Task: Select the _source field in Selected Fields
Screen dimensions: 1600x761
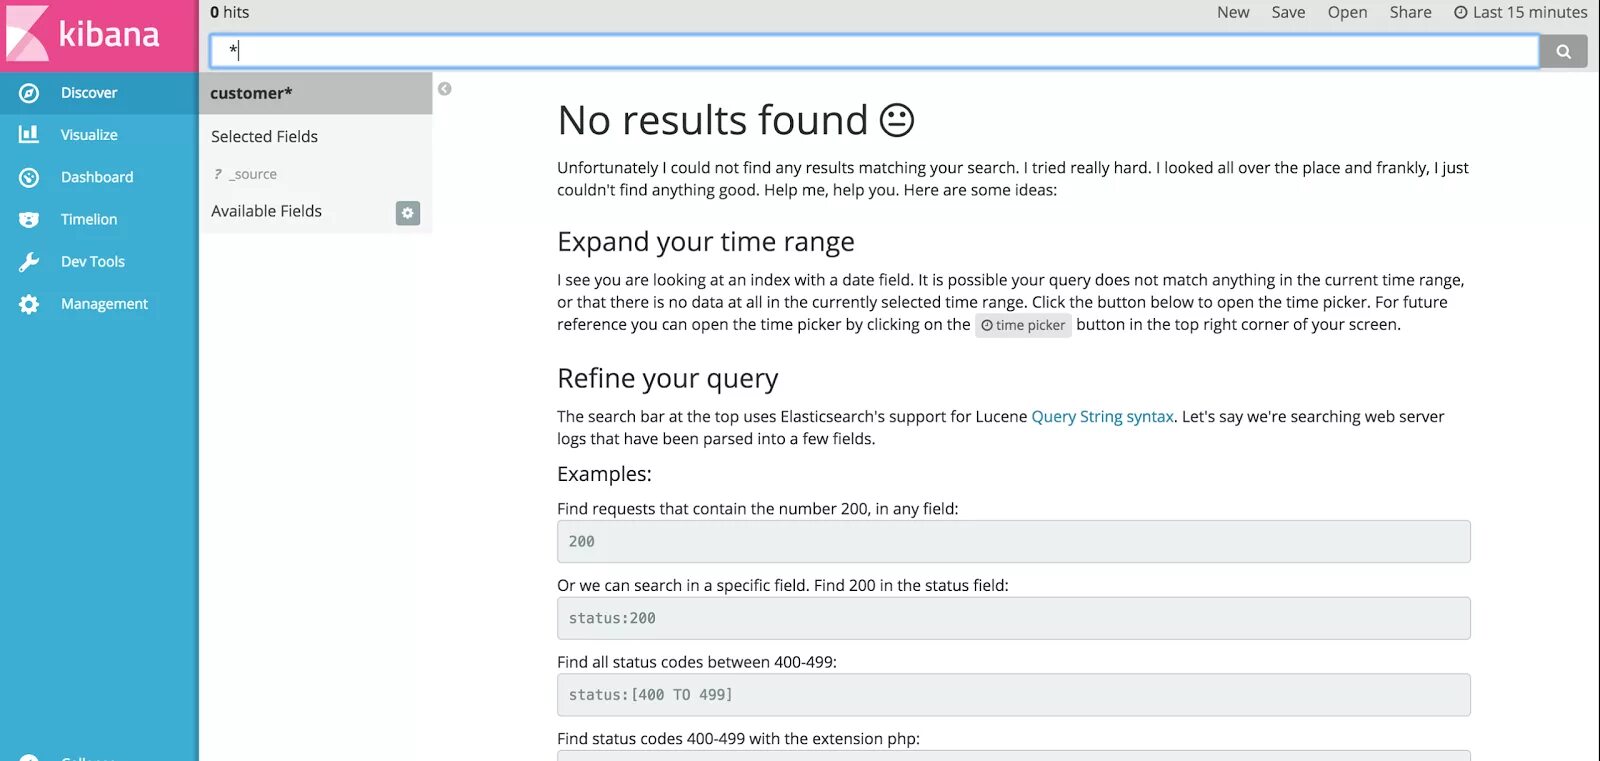Action: [x=255, y=174]
